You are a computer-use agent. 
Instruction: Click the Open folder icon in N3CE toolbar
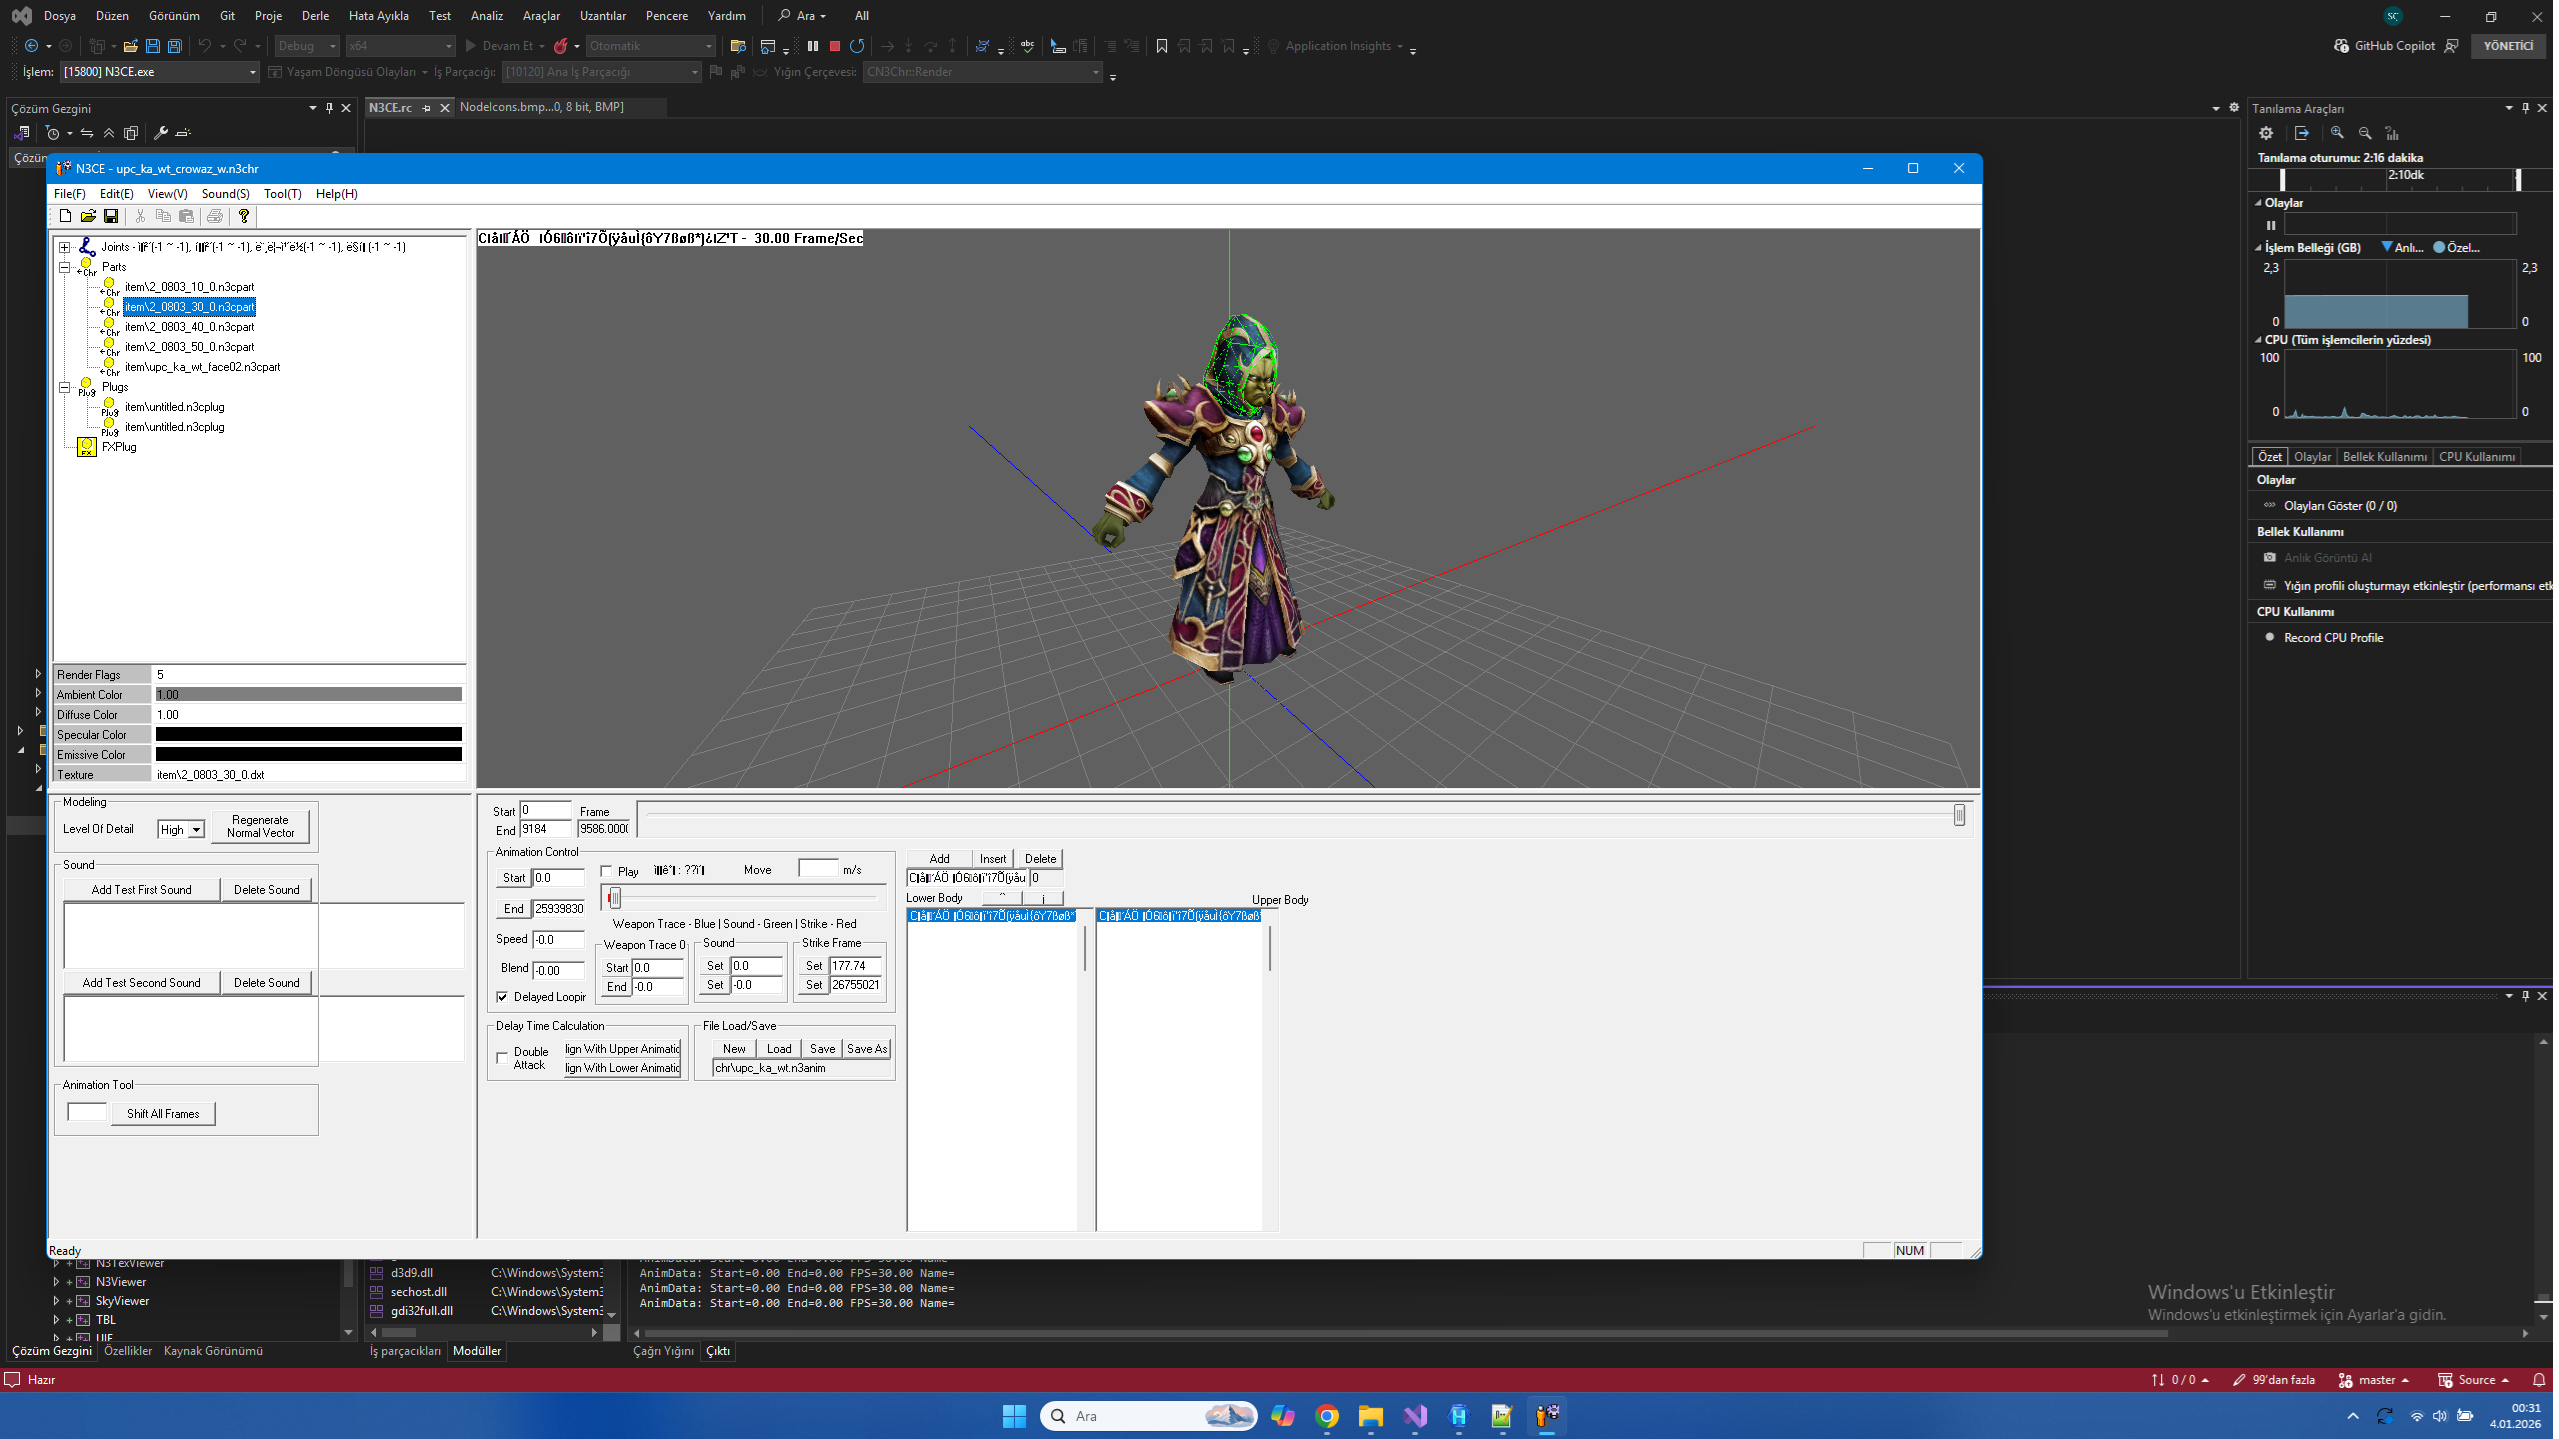tap(88, 216)
